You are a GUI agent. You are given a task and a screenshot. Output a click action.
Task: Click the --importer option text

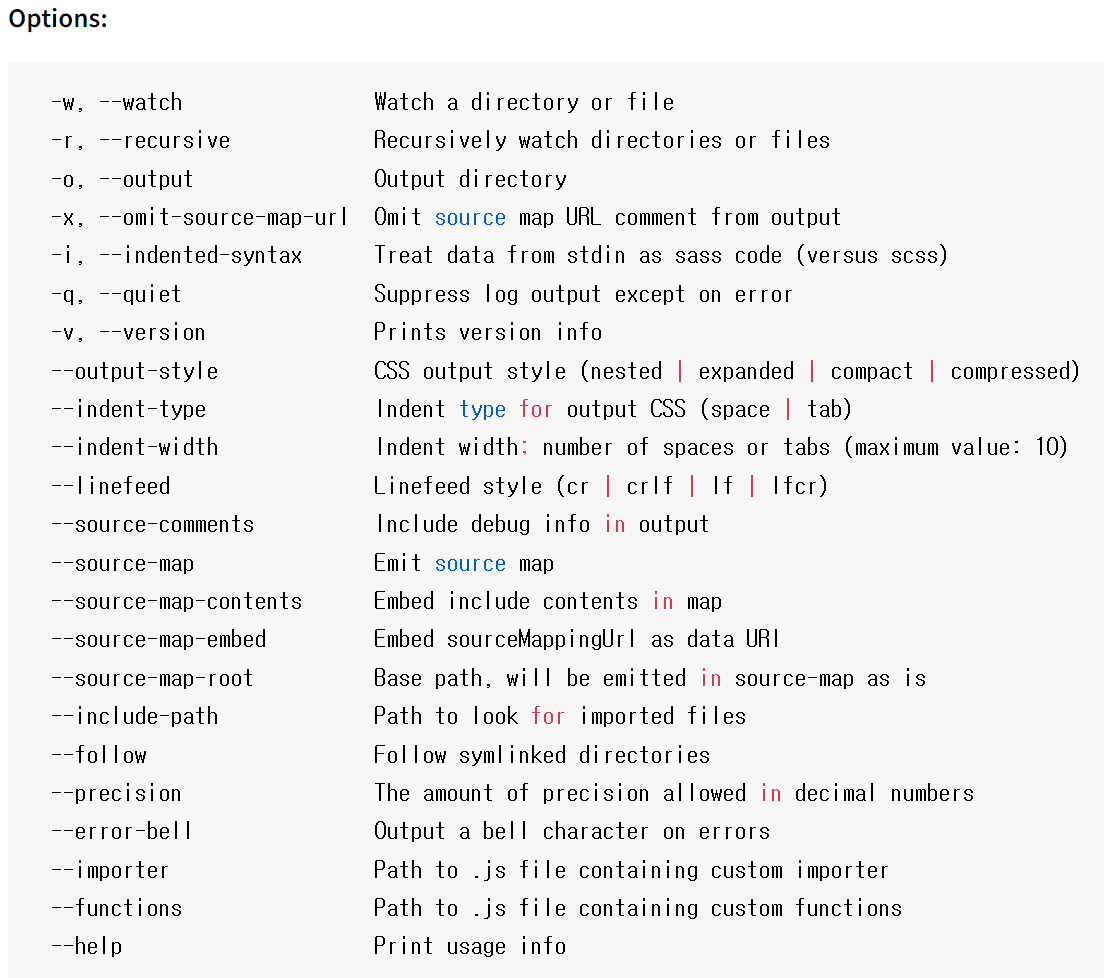[110, 870]
